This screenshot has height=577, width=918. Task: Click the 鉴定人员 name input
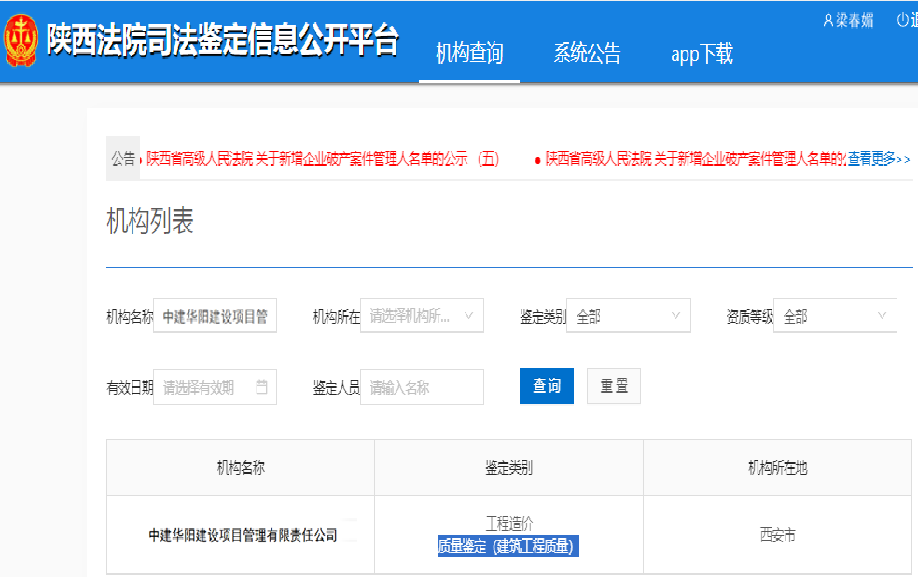pyautogui.click(x=422, y=387)
